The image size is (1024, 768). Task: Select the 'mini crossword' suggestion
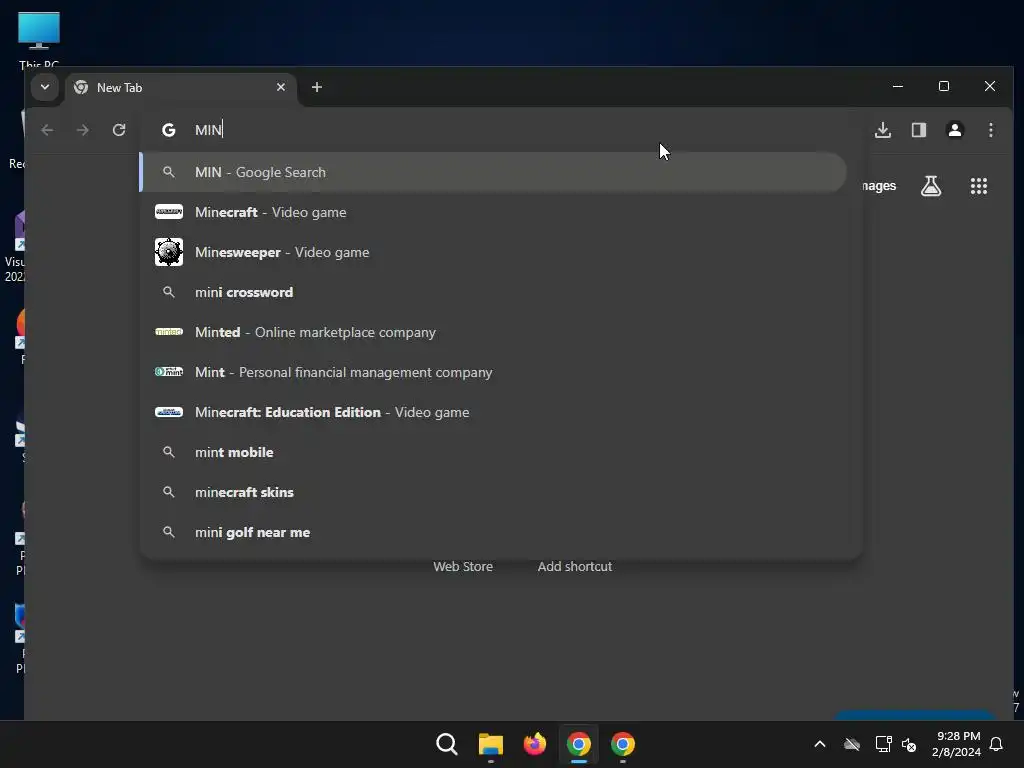(494, 292)
